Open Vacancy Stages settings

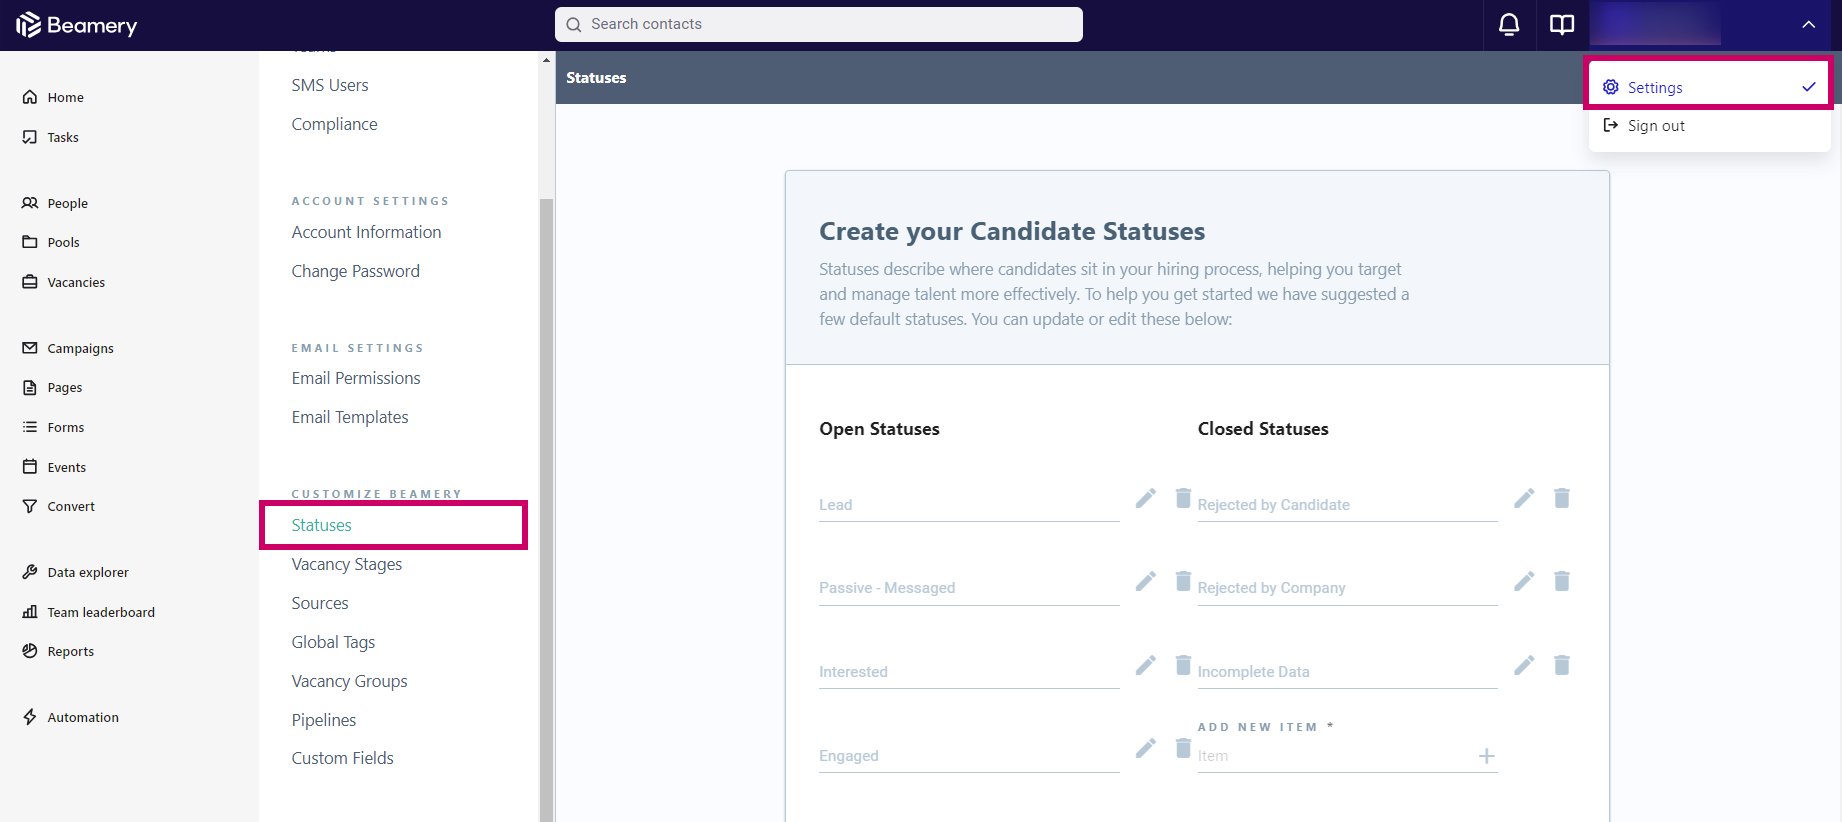click(x=347, y=564)
